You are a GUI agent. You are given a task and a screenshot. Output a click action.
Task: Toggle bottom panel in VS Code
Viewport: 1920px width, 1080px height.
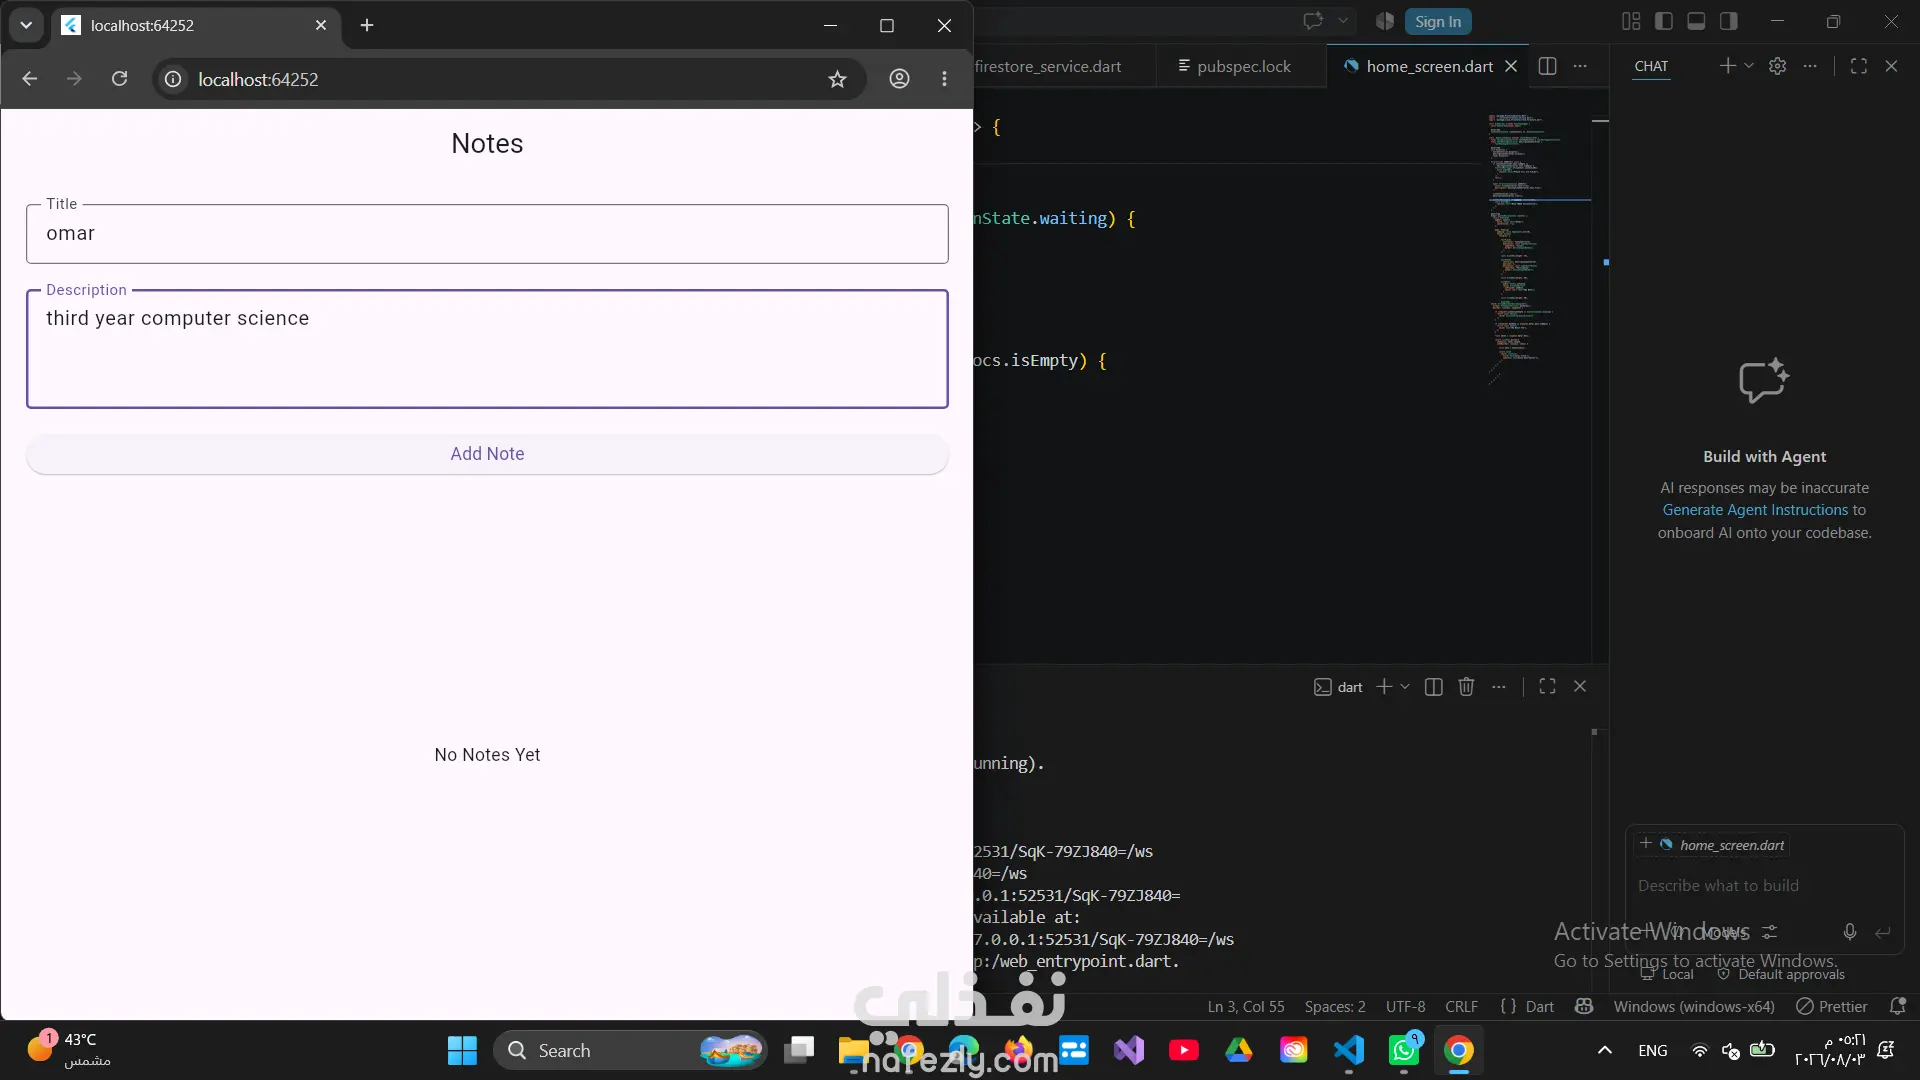(1696, 21)
